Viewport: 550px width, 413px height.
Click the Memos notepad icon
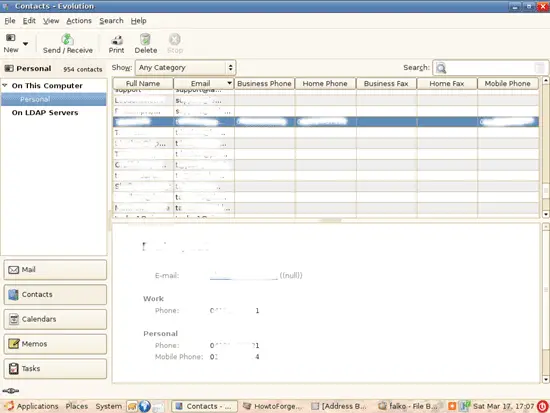14,344
